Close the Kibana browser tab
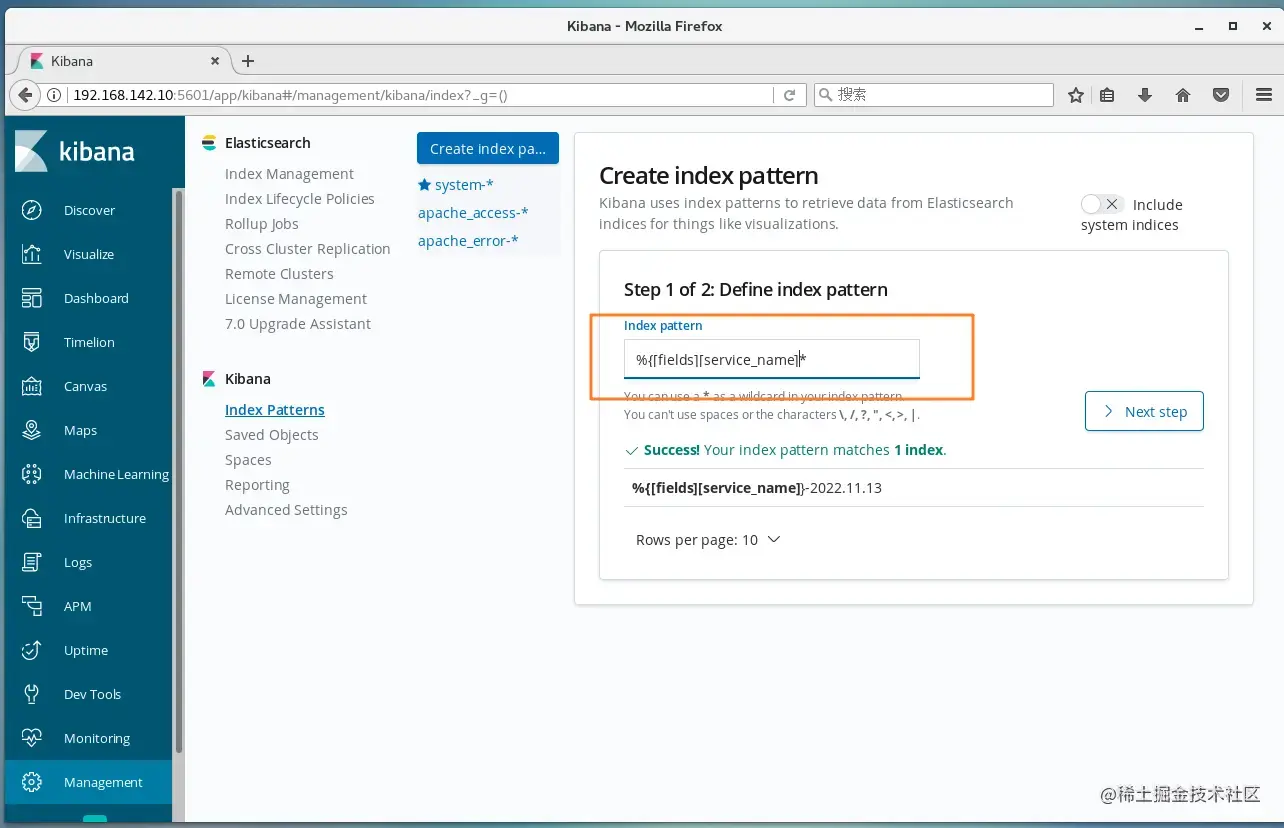This screenshot has width=1284, height=828. coord(214,61)
